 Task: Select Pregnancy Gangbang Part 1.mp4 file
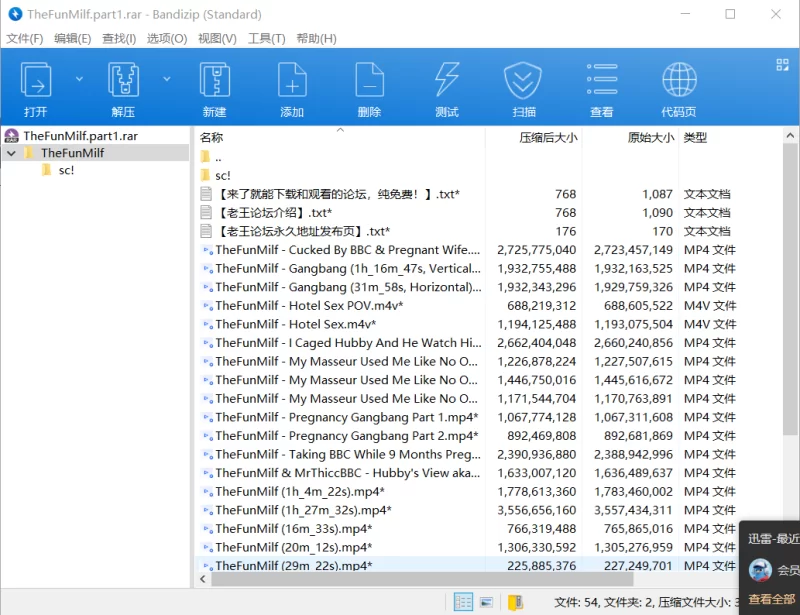(x=347, y=417)
